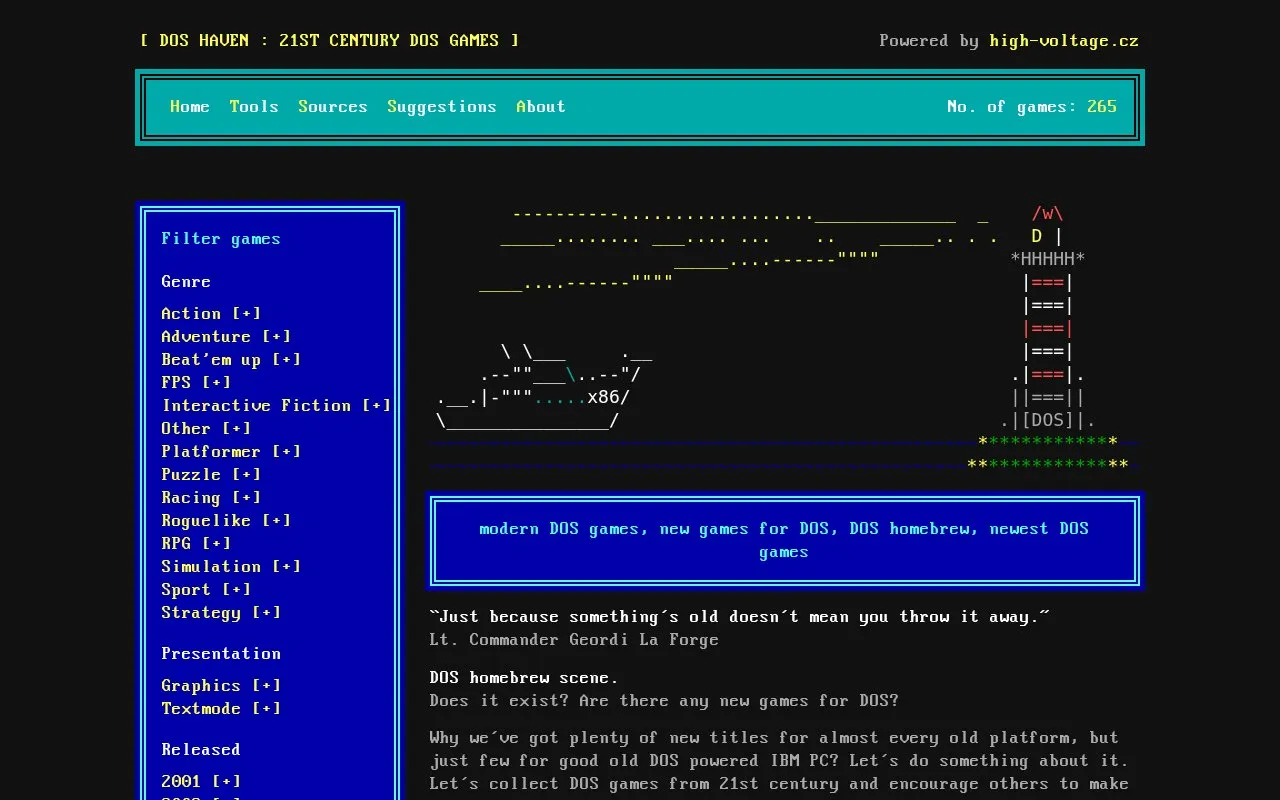Click the [+] next to Action
This screenshot has height=800, width=1280.
click(x=246, y=314)
